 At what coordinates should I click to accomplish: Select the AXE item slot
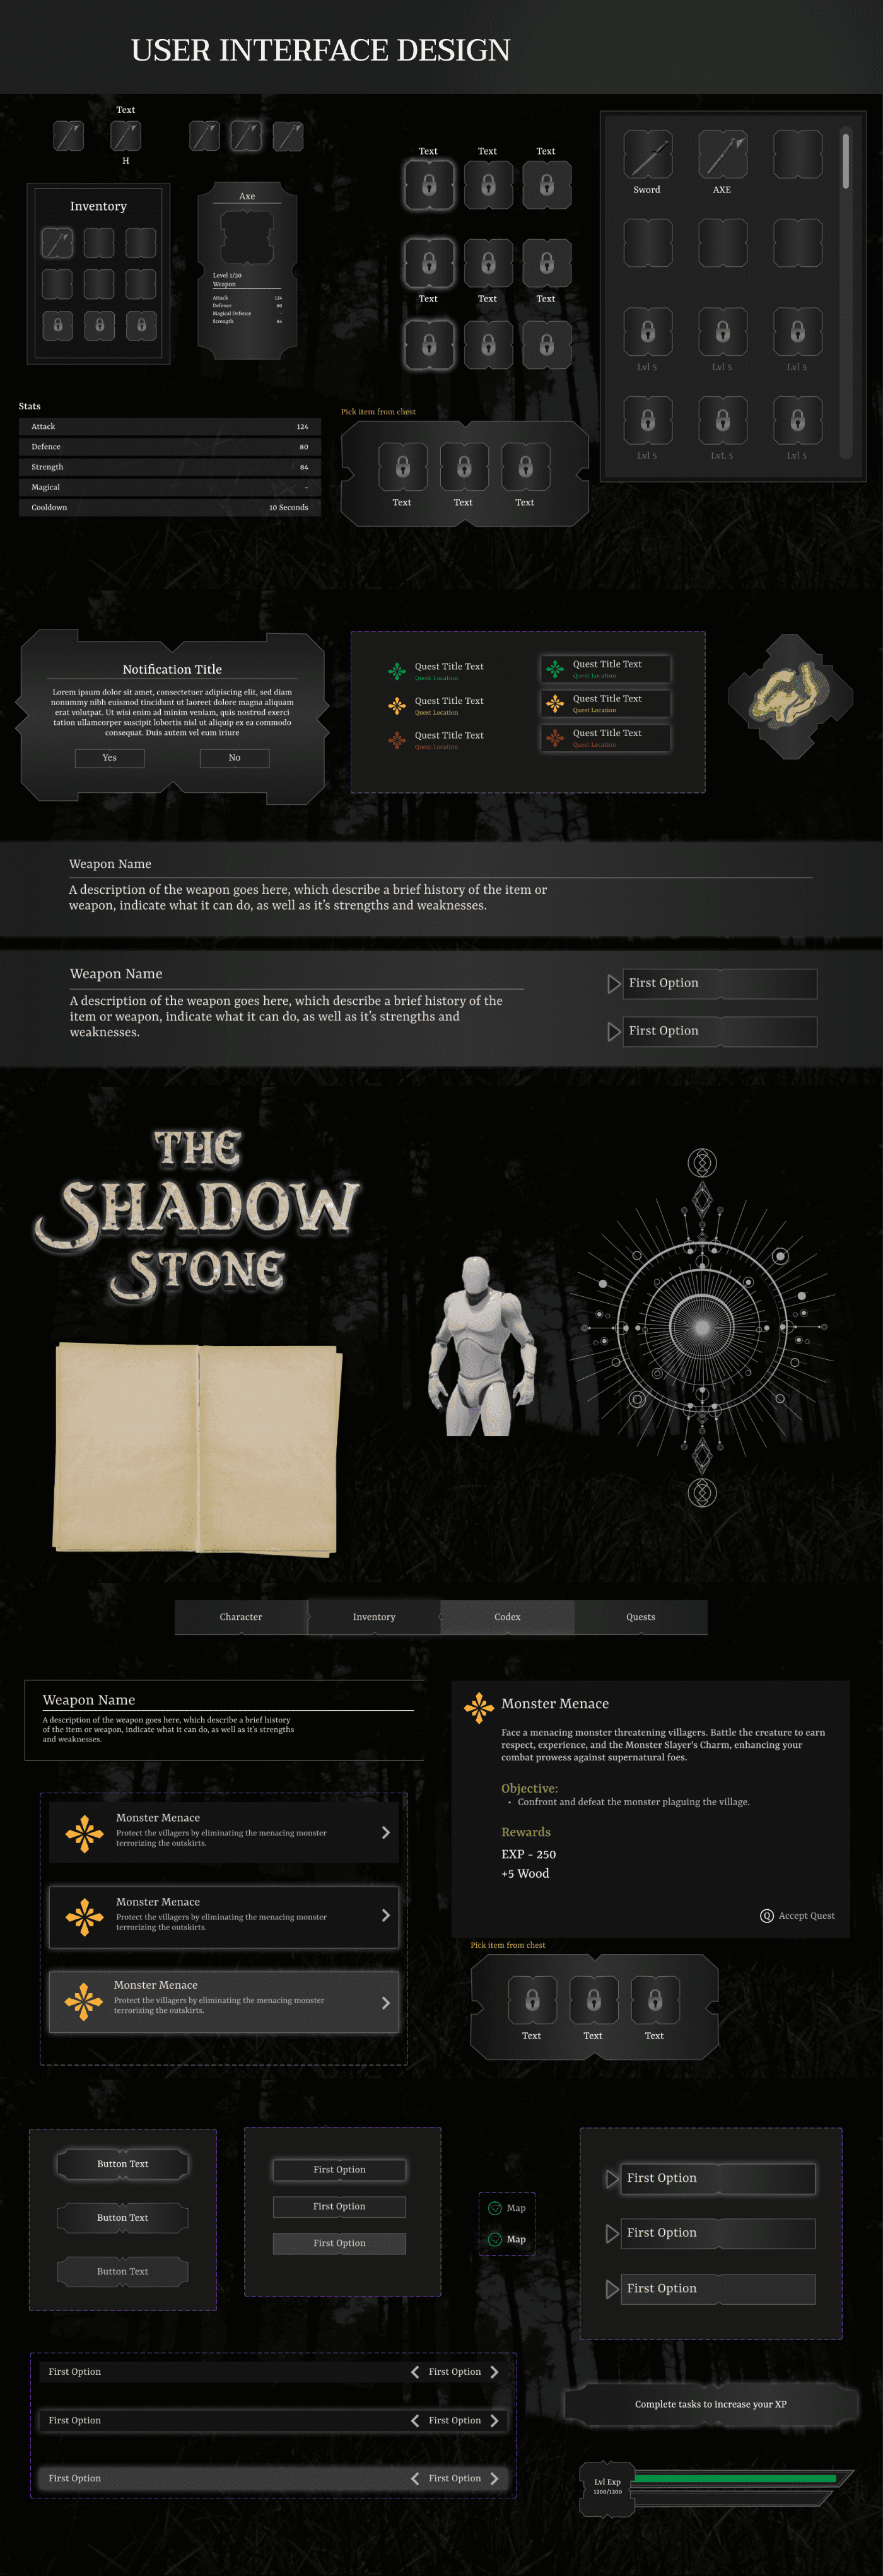722,154
